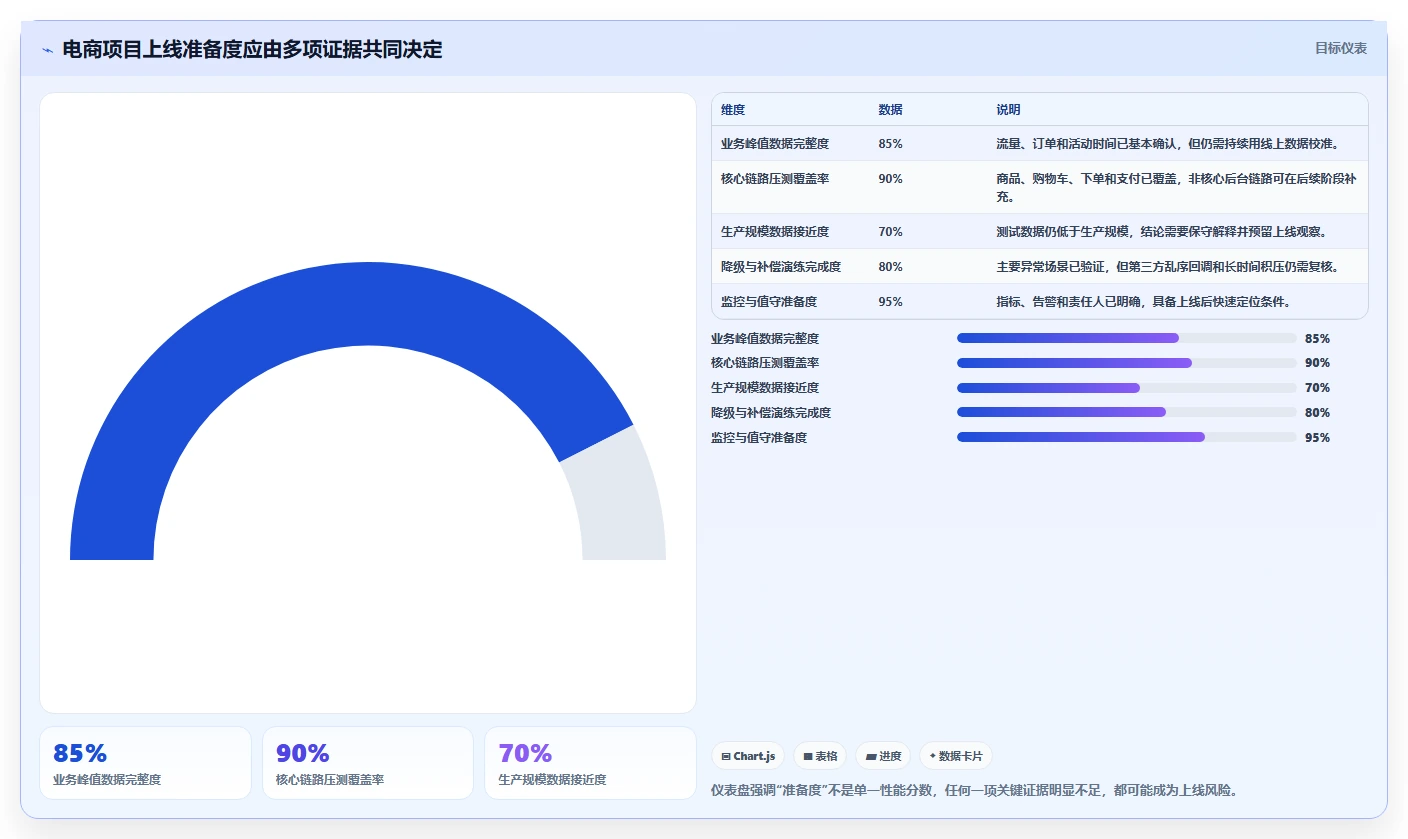Click the title 电商项目上线准备度应由多项证据共同决定

[x=252, y=49]
